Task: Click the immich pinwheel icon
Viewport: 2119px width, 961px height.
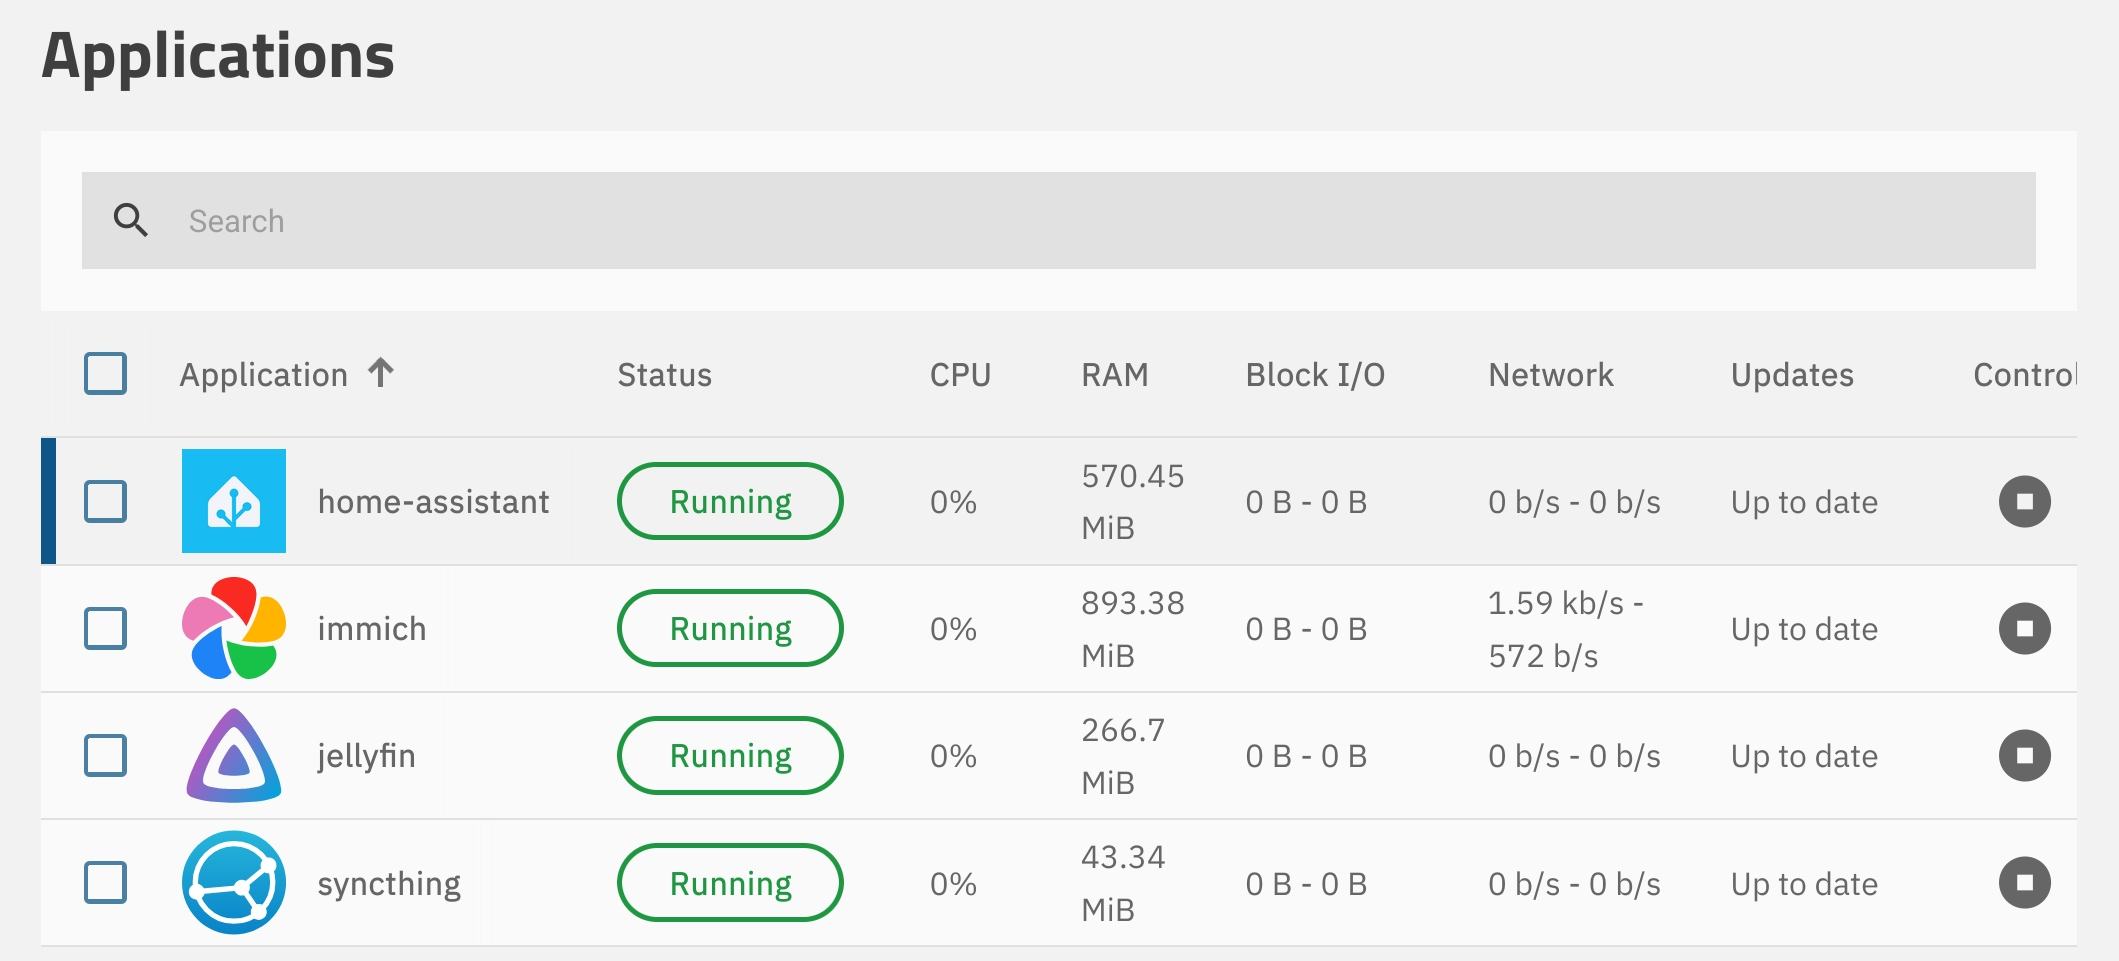Action: (x=234, y=628)
